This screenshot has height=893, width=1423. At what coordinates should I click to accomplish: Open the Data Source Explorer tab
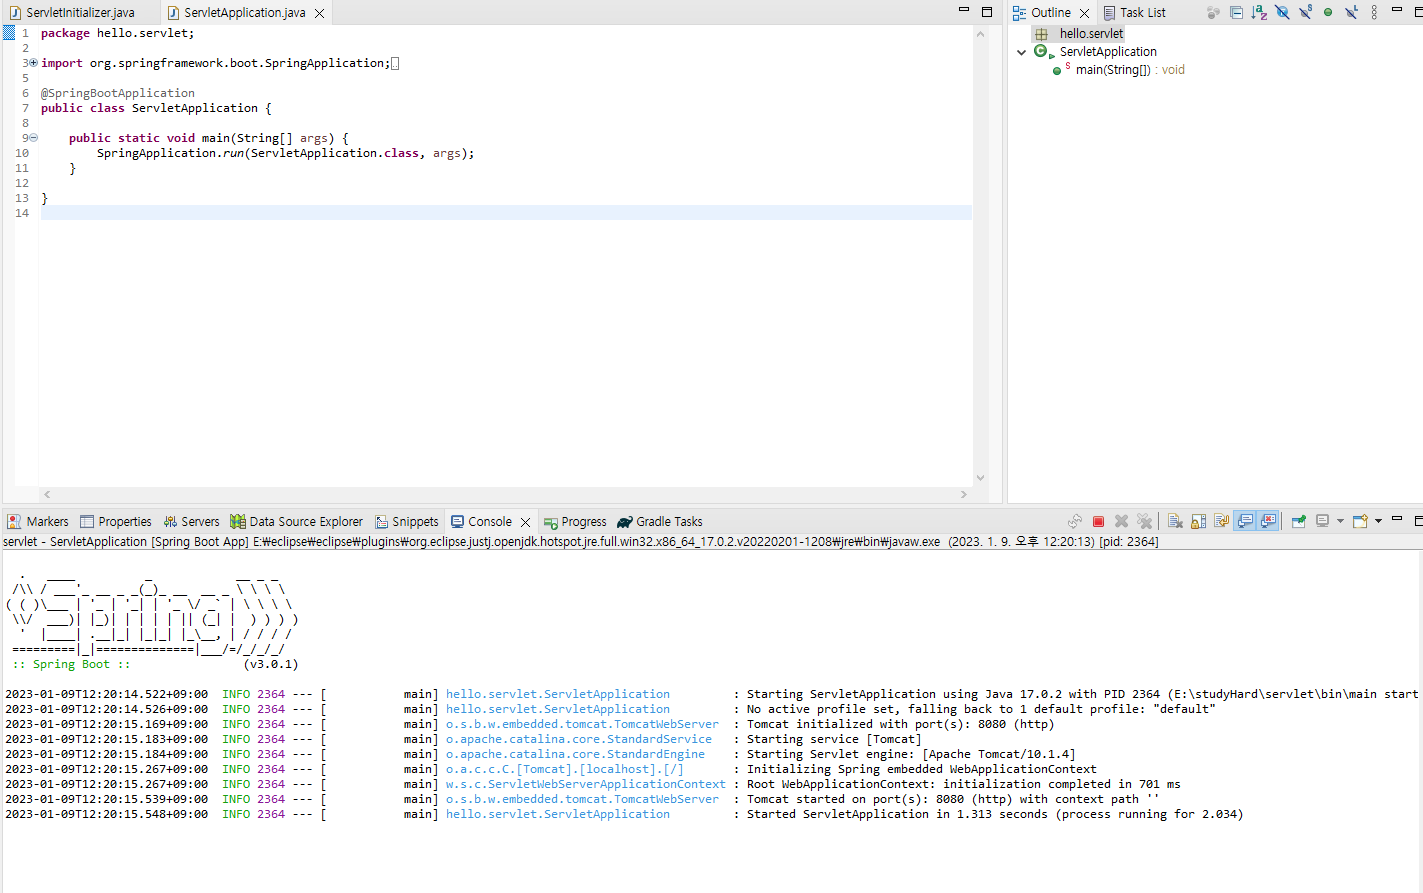(297, 522)
